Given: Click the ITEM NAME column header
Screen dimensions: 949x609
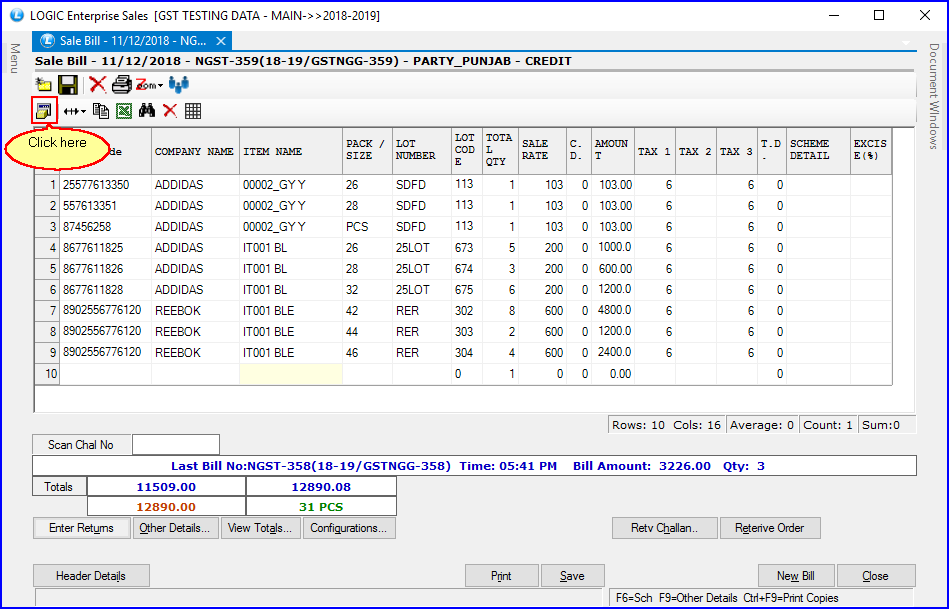Looking at the screenshot, I should pyautogui.click(x=291, y=151).
